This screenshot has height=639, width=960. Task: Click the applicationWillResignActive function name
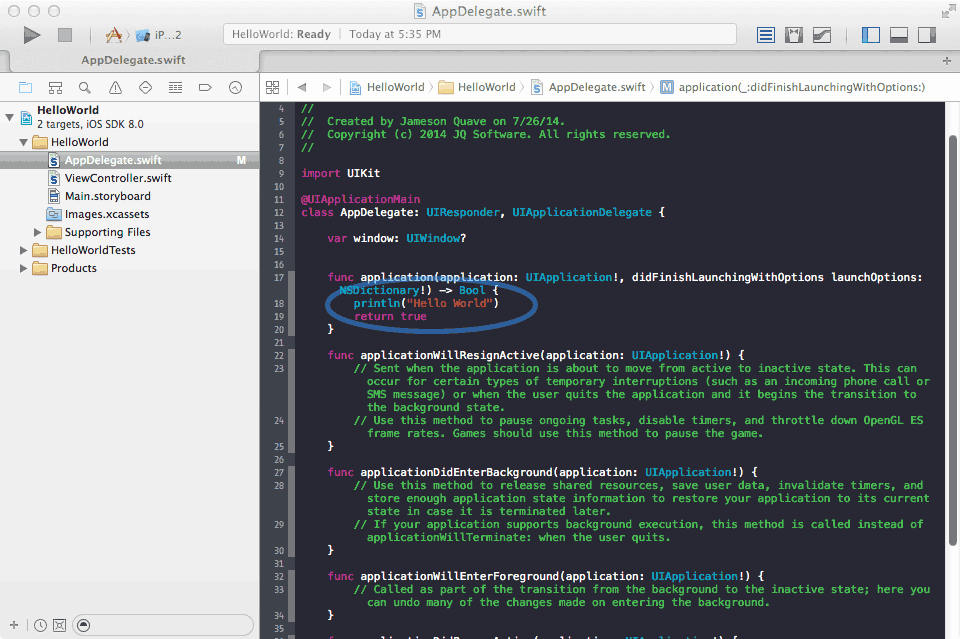tap(450, 355)
